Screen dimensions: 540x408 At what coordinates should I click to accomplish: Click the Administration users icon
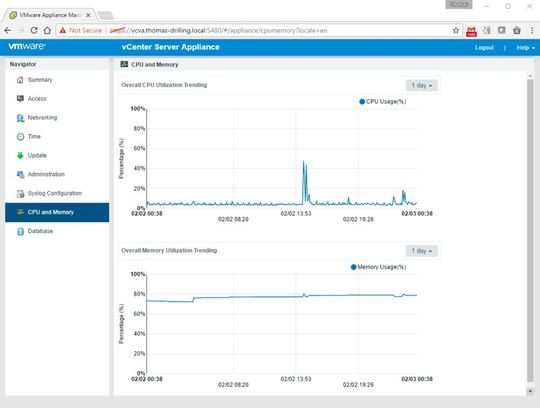(20, 175)
